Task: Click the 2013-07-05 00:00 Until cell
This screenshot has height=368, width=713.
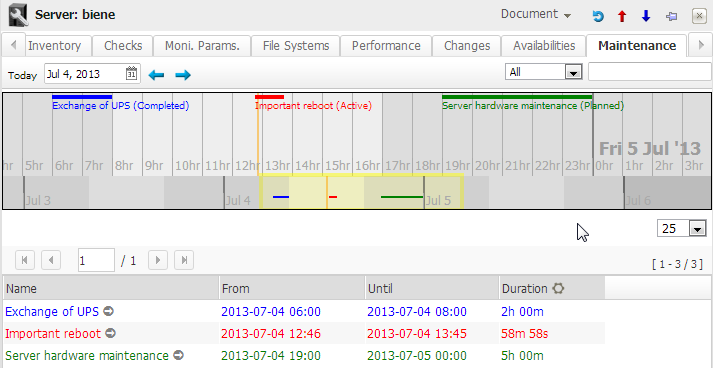Action: pyautogui.click(x=417, y=355)
